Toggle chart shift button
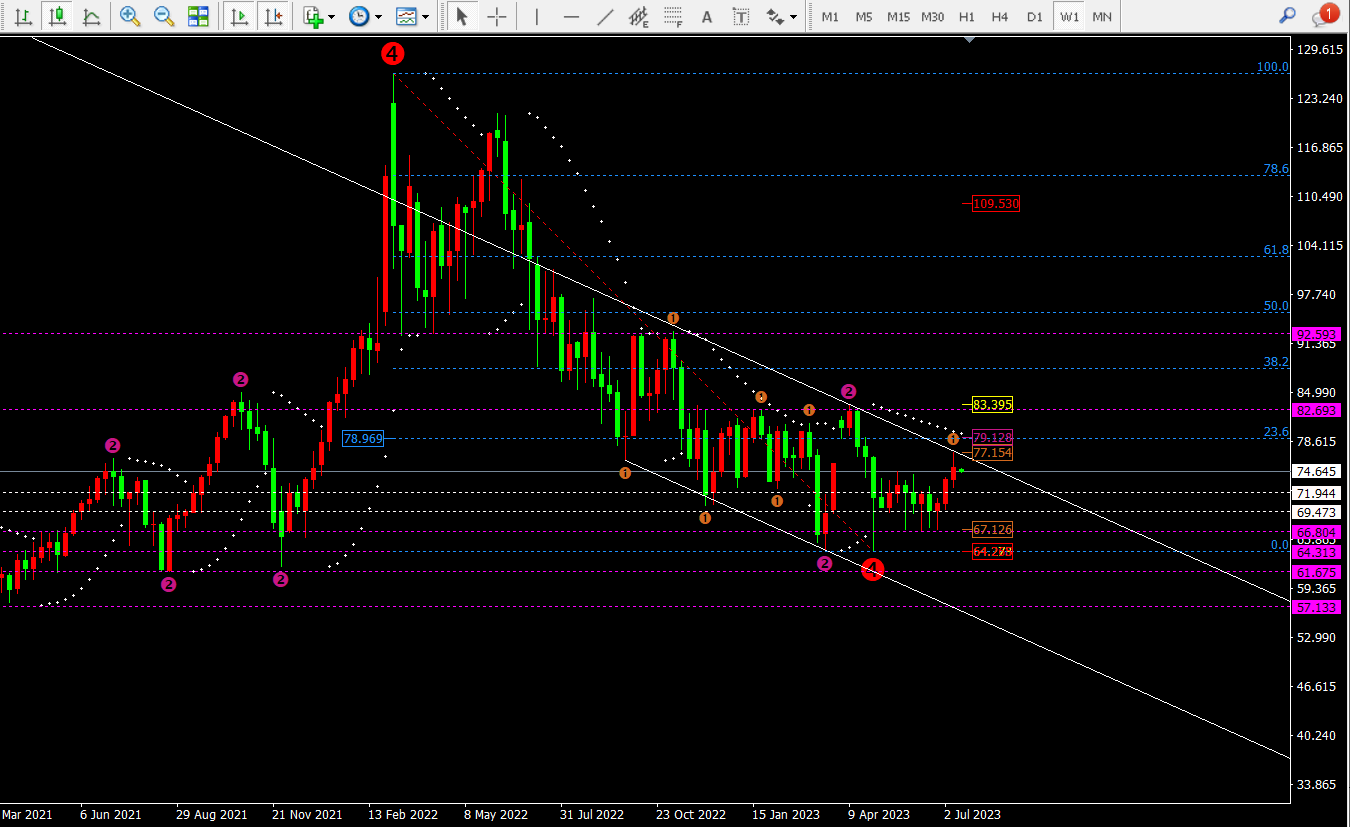This screenshot has height=827, width=1350. [x=272, y=16]
